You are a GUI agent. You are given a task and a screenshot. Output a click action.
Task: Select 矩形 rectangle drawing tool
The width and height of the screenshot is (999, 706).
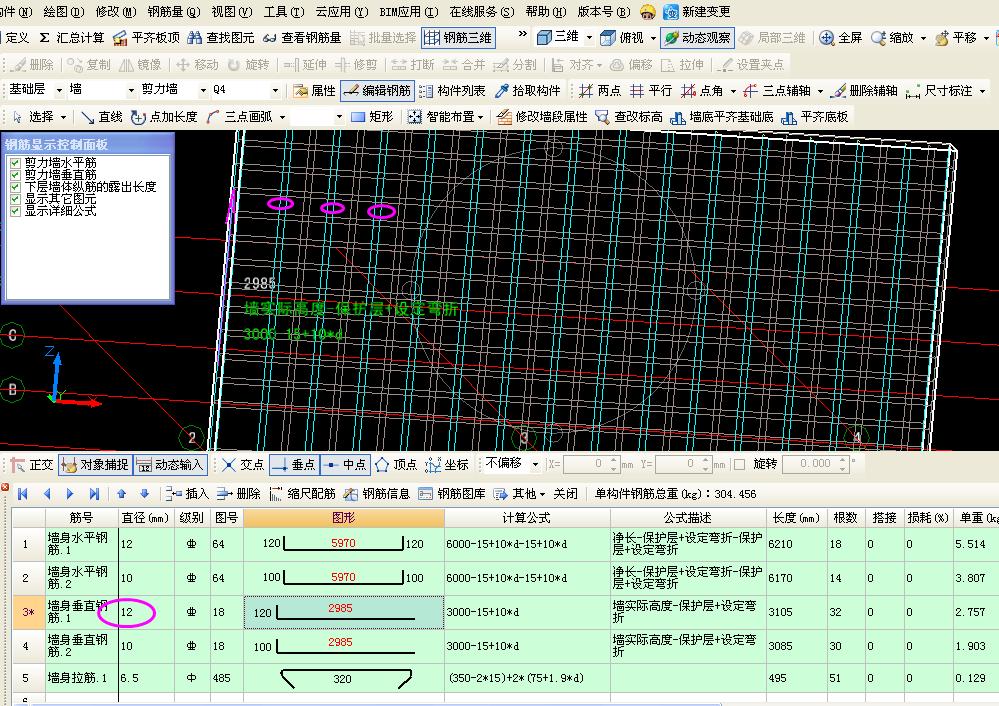[x=371, y=117]
